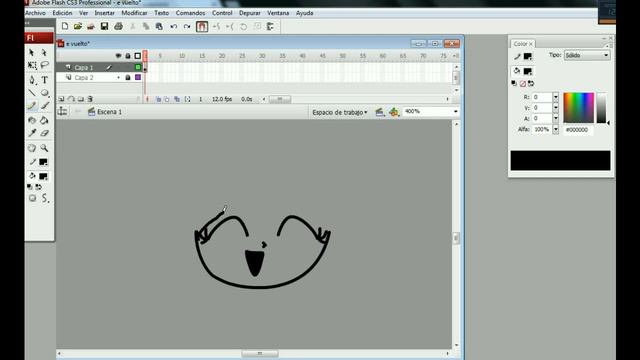Click the Edit Symbols icon
Screen dimensions: 640x360
(x=393, y=112)
